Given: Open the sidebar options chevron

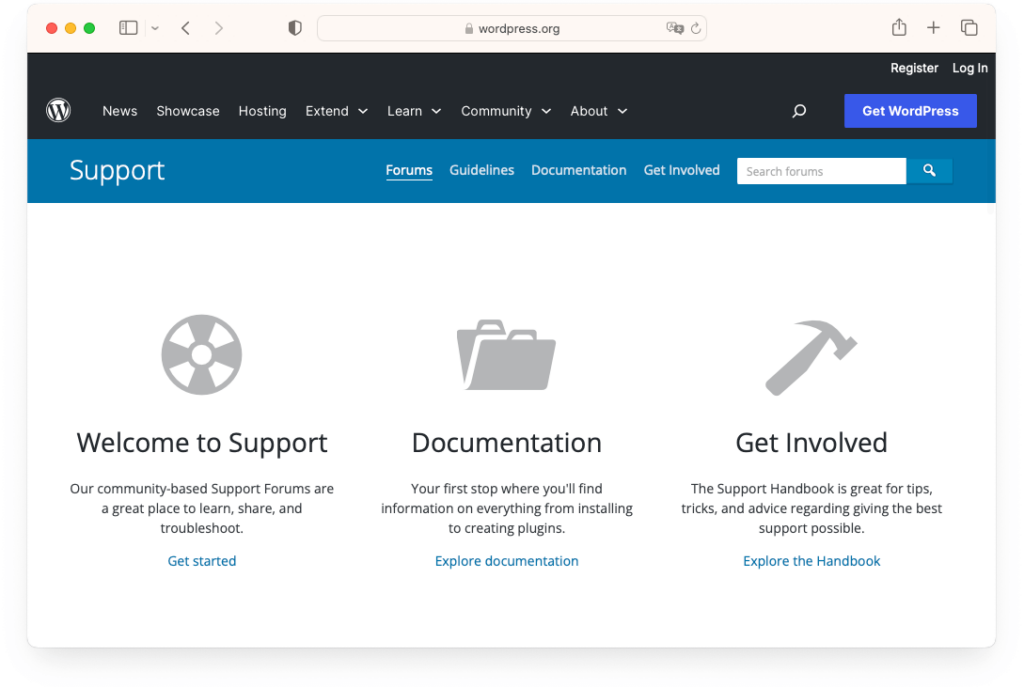Looking at the screenshot, I should click(x=155, y=28).
